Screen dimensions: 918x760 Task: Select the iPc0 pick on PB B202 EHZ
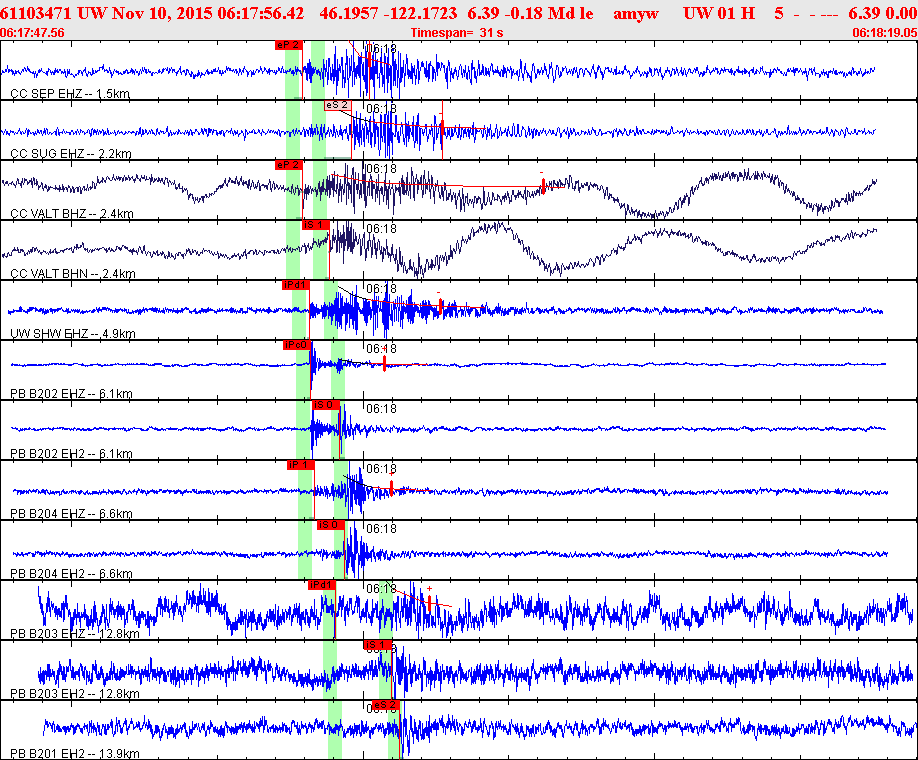(296, 345)
